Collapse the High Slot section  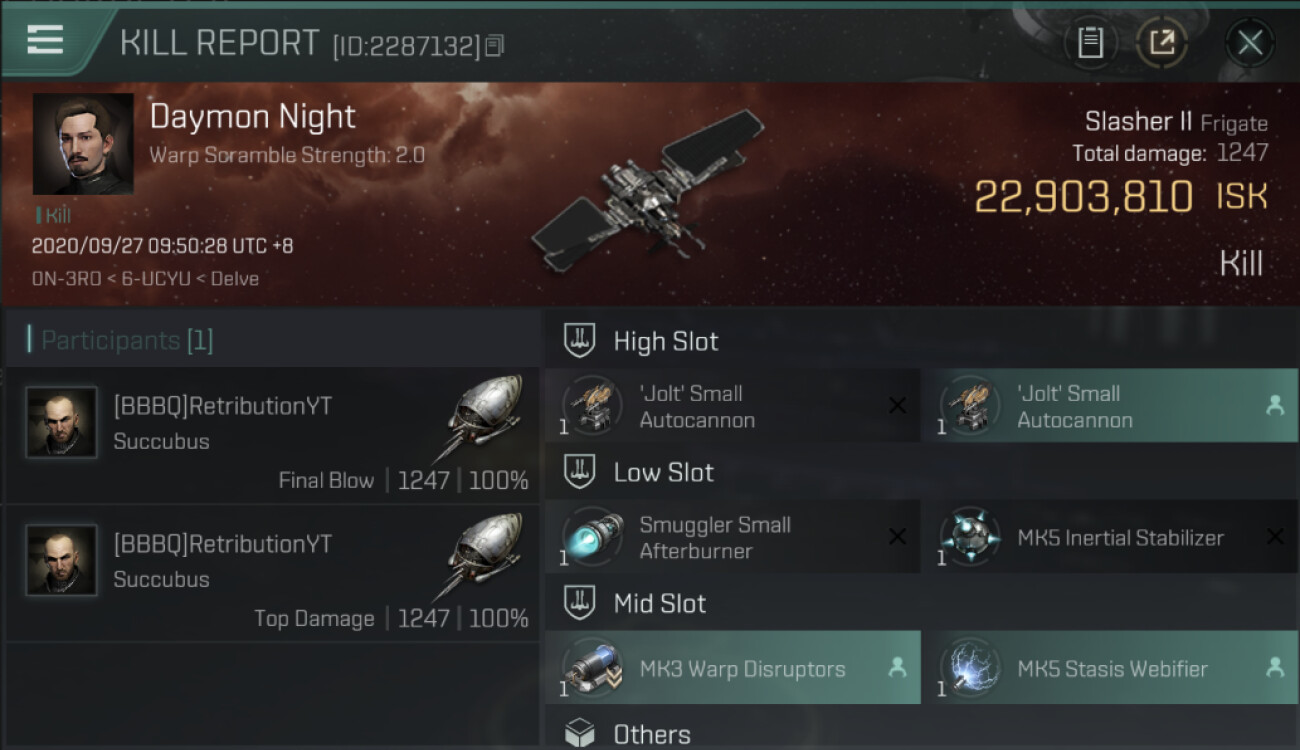pos(665,341)
